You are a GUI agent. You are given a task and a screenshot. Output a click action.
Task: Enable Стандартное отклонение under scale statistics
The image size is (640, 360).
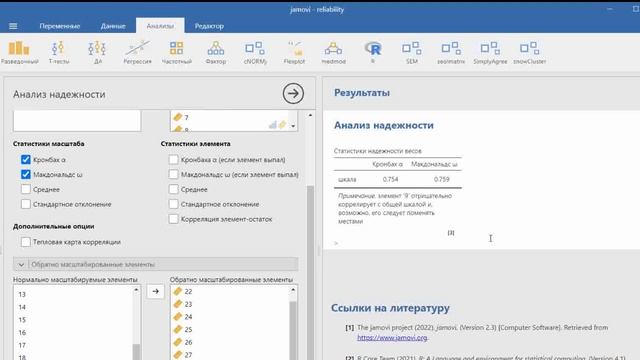tap(26, 204)
